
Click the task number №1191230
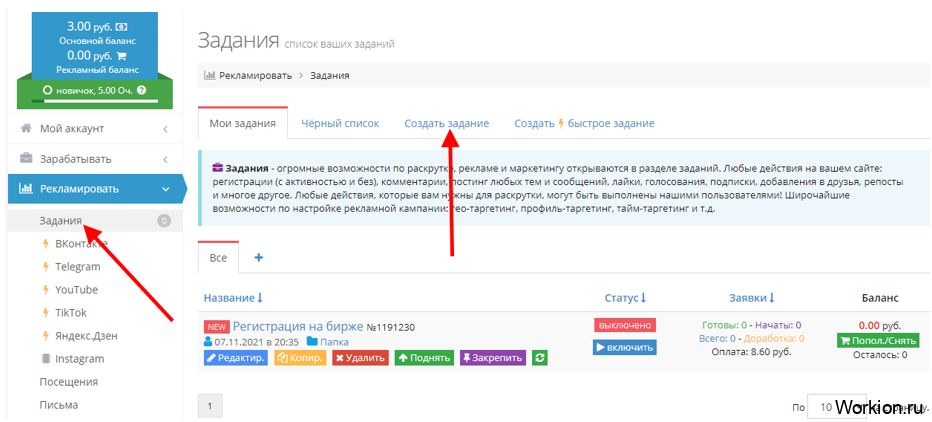[391, 326]
